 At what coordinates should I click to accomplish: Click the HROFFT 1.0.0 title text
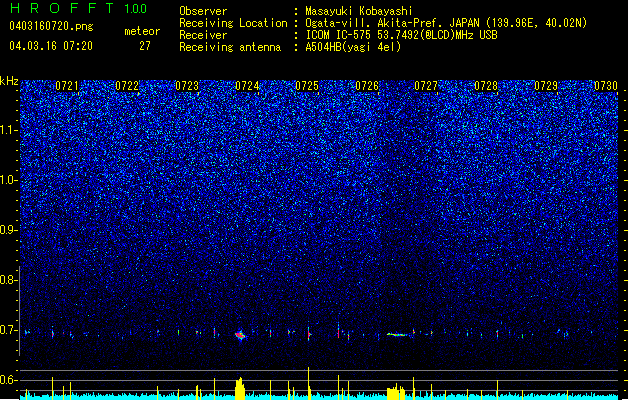coord(78,8)
